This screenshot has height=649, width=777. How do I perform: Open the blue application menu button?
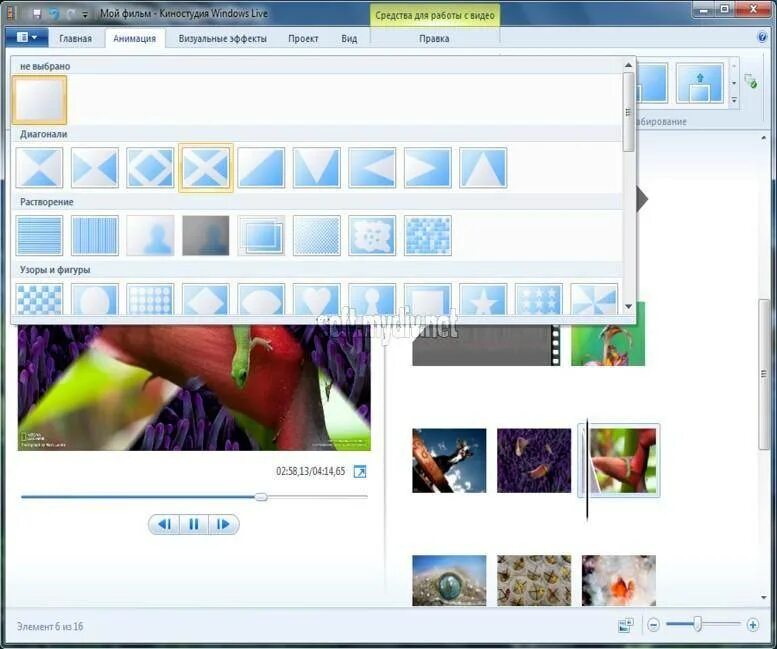click(x=27, y=38)
